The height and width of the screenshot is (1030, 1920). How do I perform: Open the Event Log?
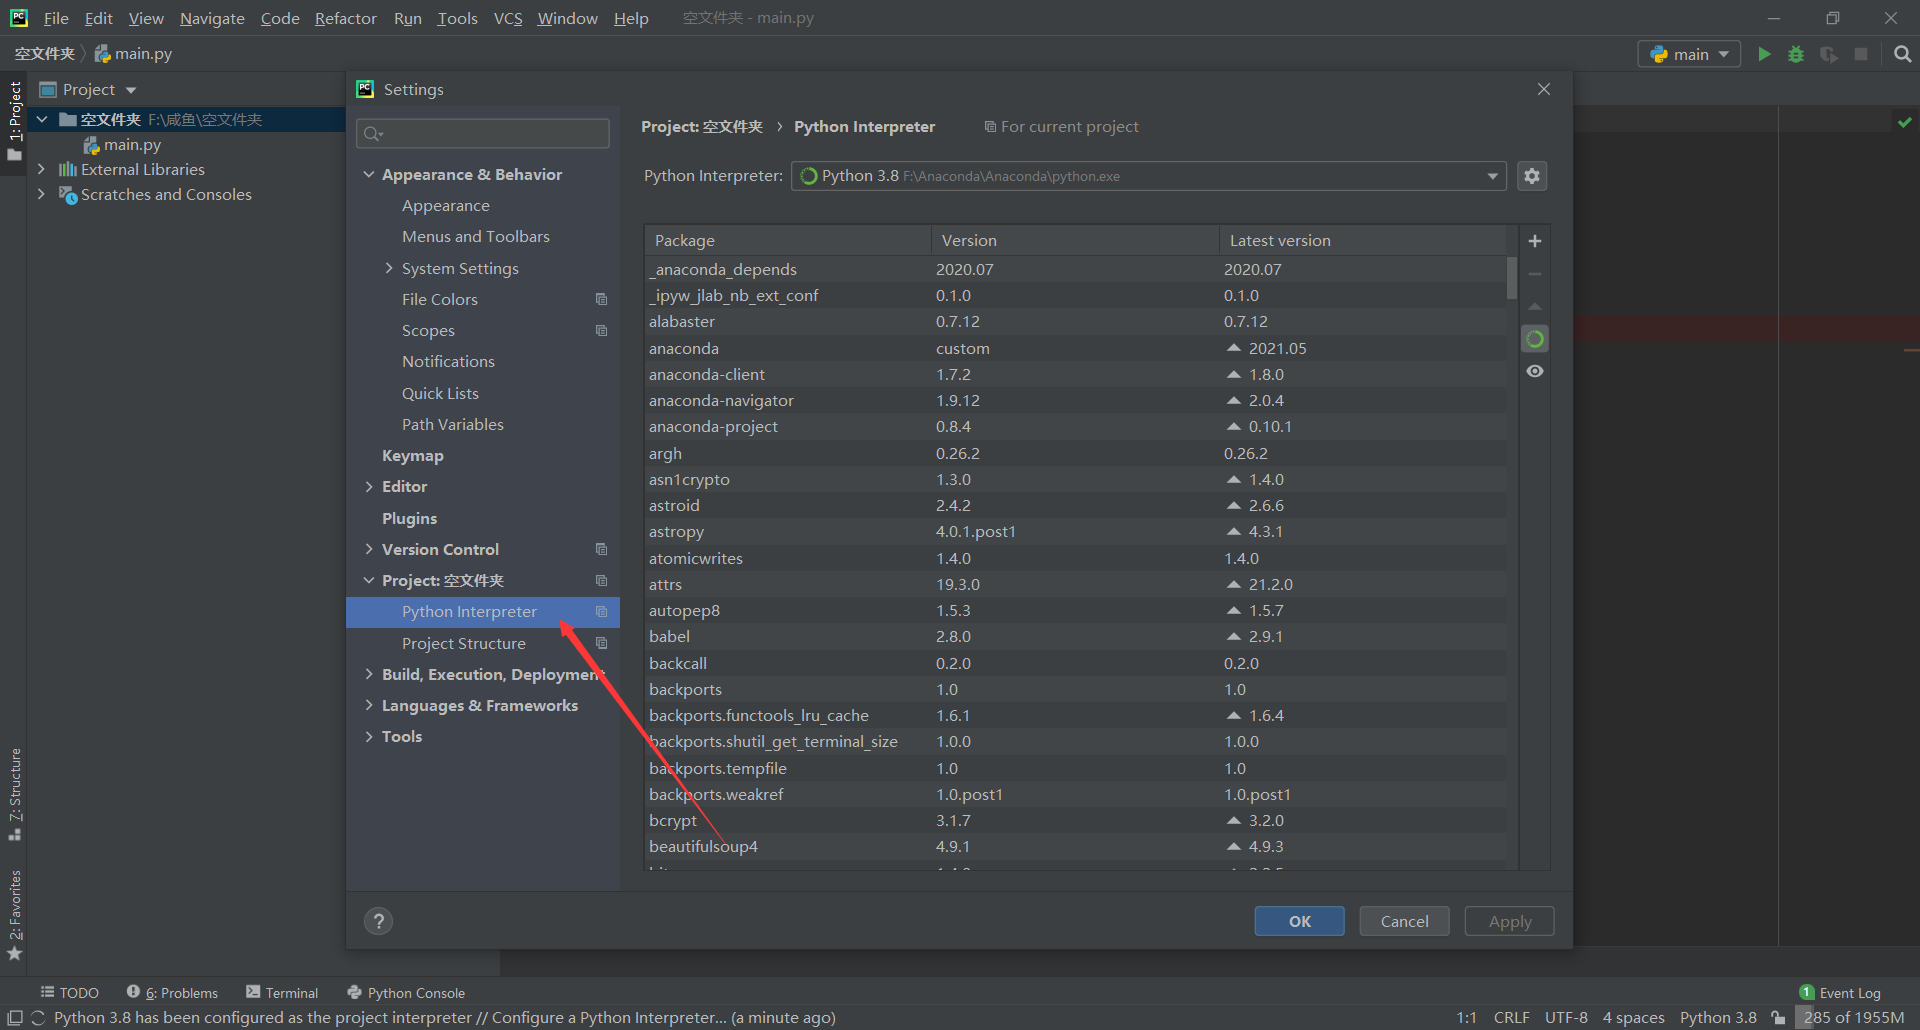pyautogui.click(x=1840, y=993)
